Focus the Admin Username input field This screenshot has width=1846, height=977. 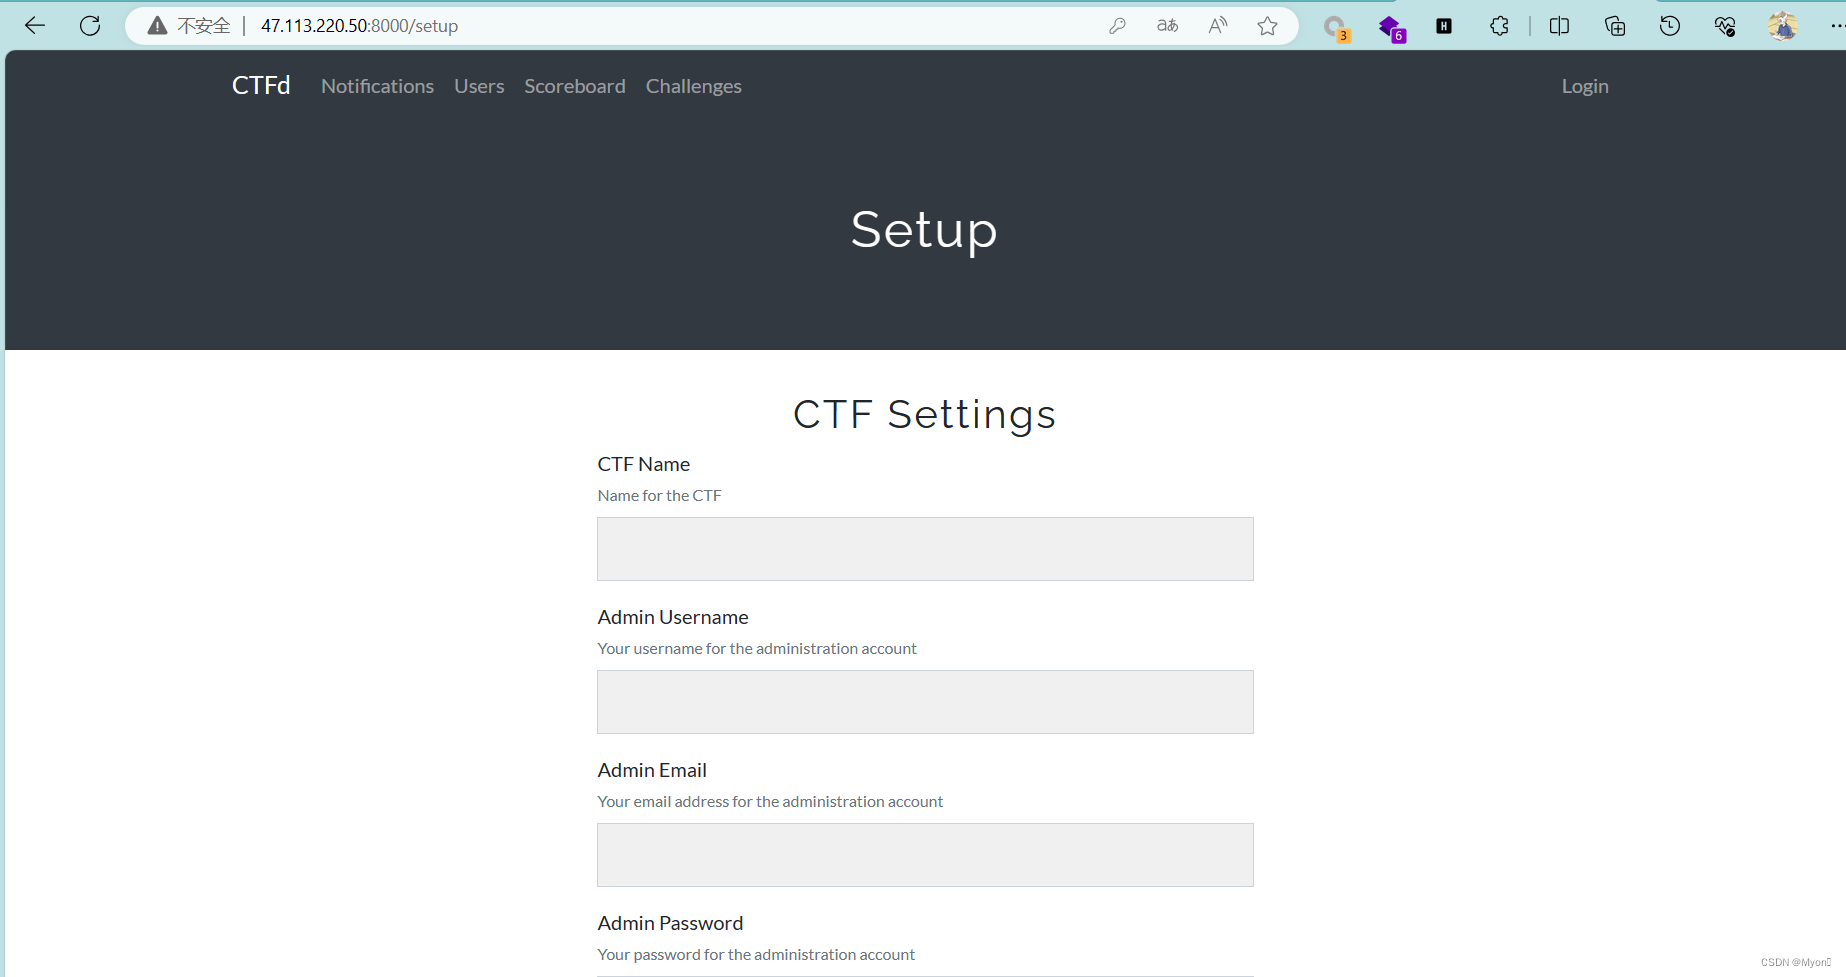[925, 702]
